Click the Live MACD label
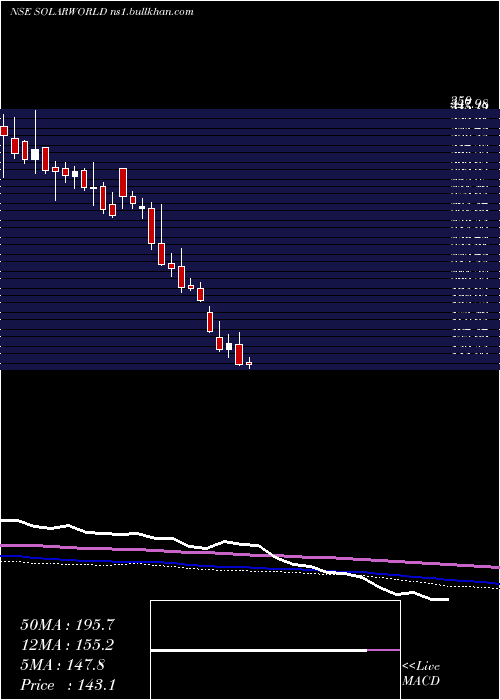The width and height of the screenshot is (500, 700). pyautogui.click(x=421, y=673)
